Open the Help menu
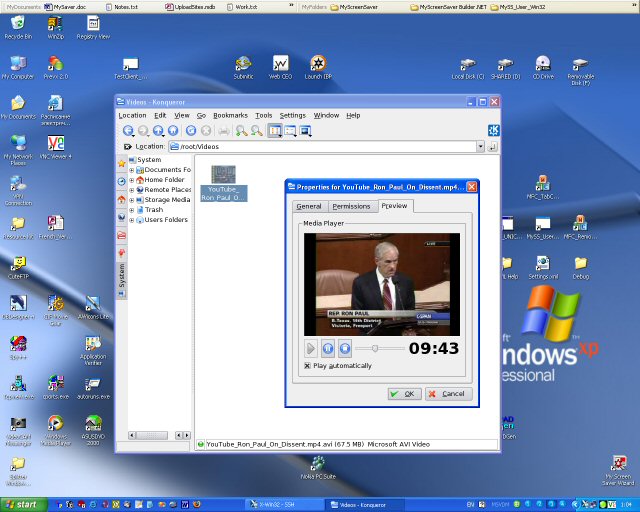Viewport: 640px width, 512px height. point(353,116)
